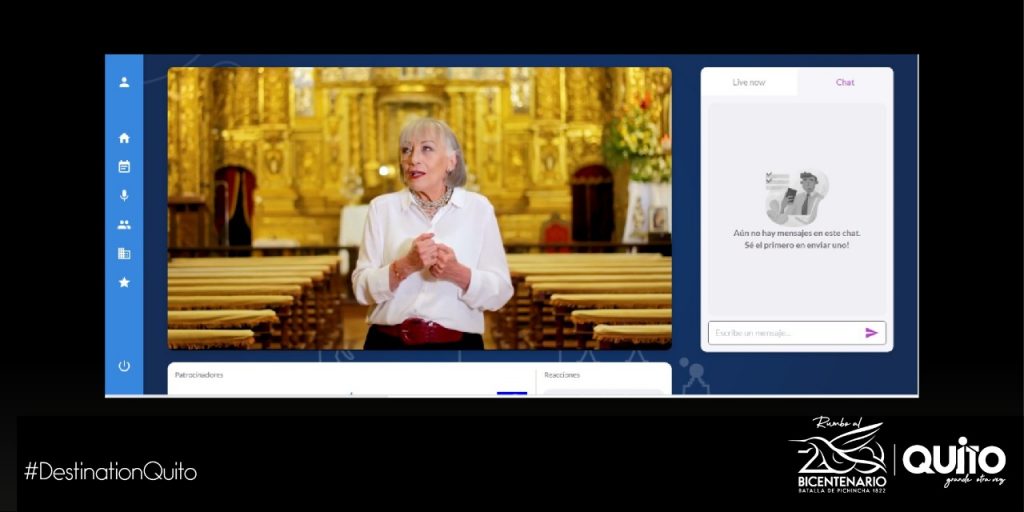Send message with purple arrow icon
This screenshot has height=512, width=1024.
pos(871,333)
